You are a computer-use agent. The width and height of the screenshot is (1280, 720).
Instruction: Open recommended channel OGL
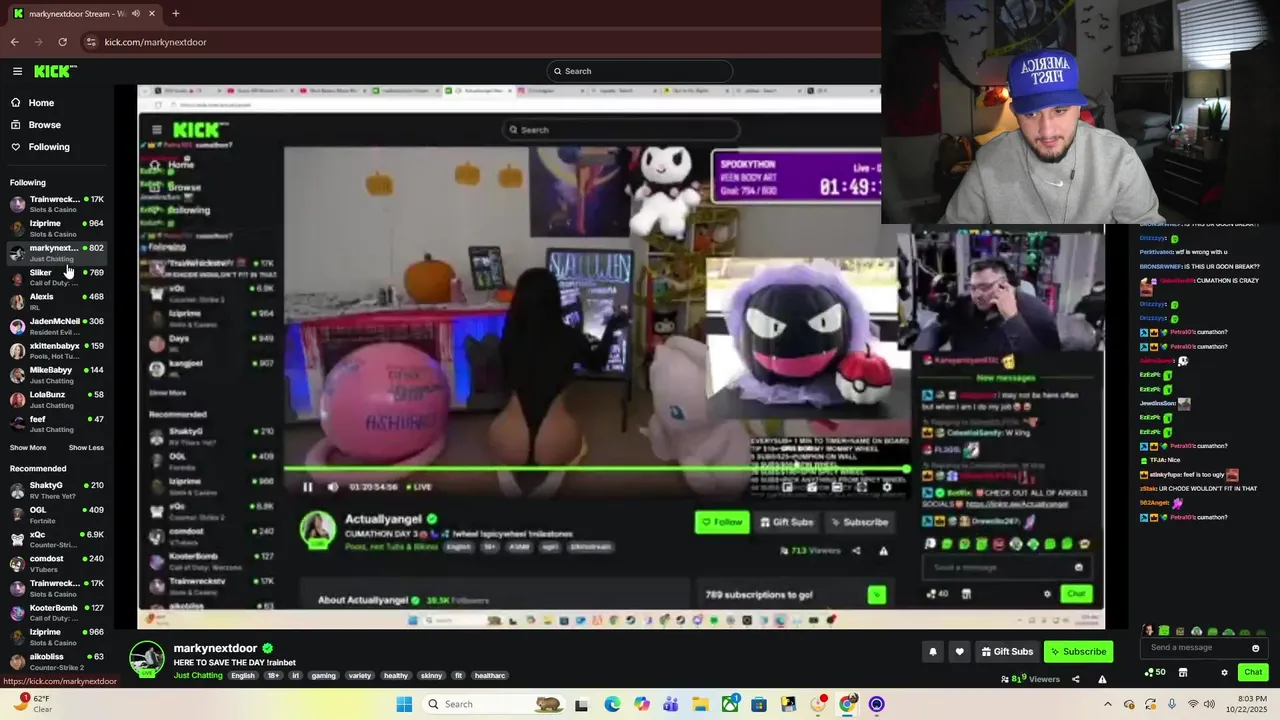tap(56, 515)
